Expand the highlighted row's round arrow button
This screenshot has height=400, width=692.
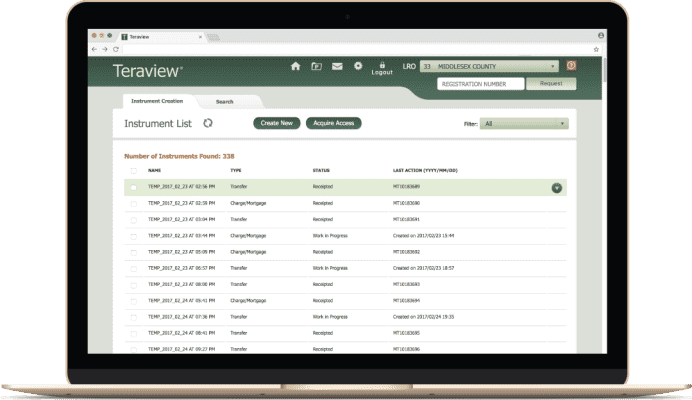click(x=557, y=187)
